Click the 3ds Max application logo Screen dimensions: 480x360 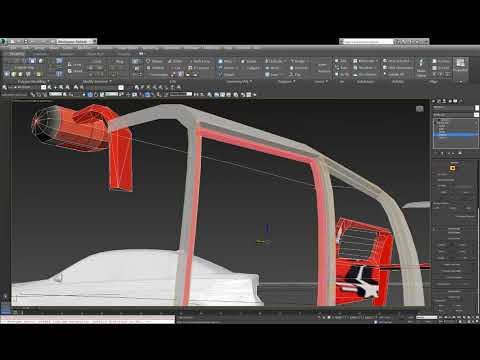click(4, 41)
